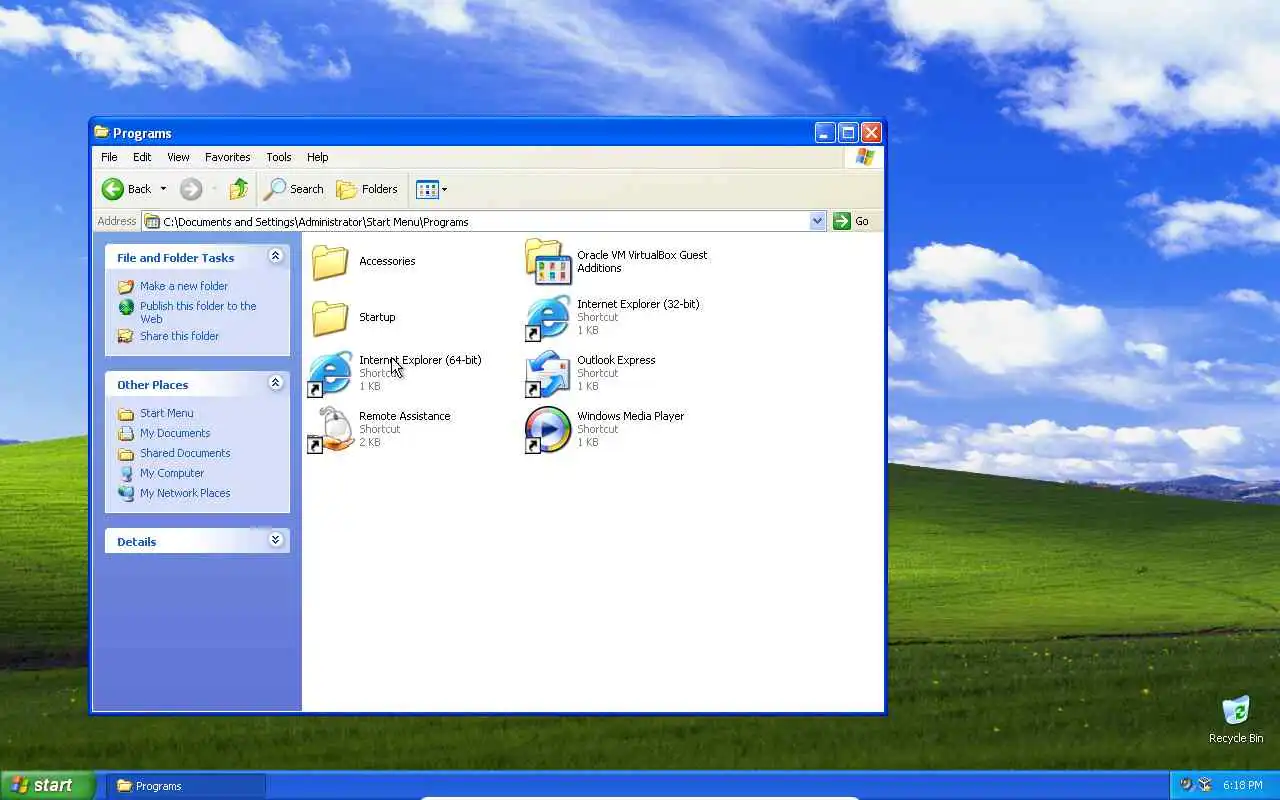This screenshot has width=1280, height=800.
Task: Go to My Network Places link
Action: pos(185,493)
